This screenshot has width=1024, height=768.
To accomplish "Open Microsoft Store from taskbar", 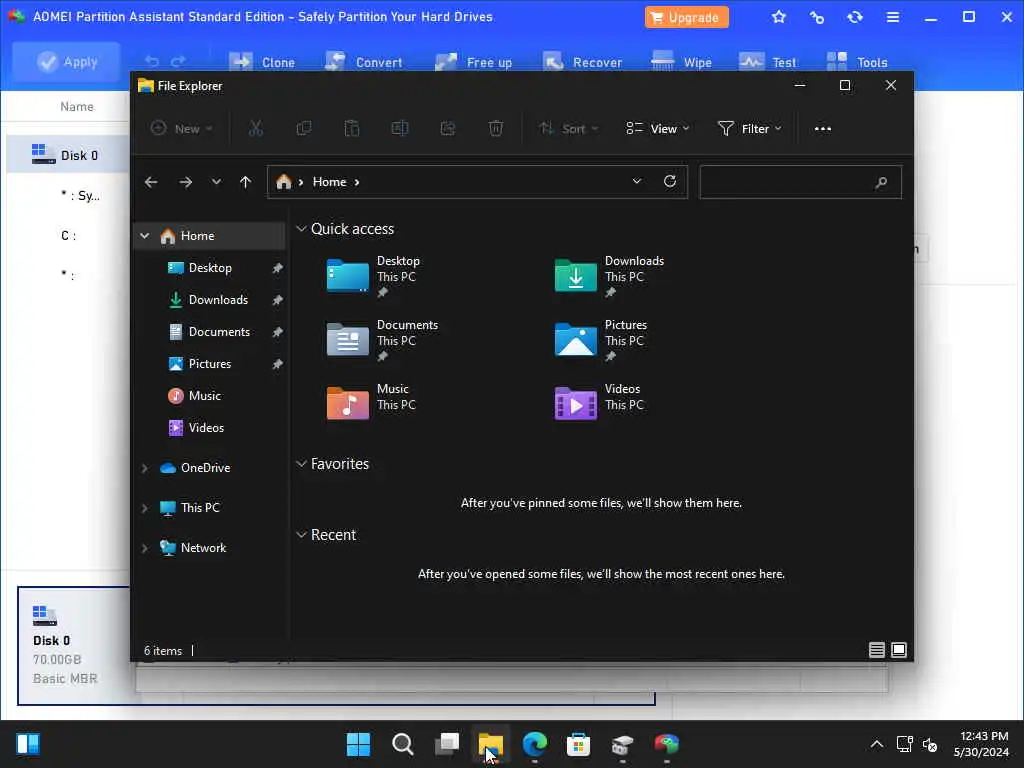I will tap(579, 744).
